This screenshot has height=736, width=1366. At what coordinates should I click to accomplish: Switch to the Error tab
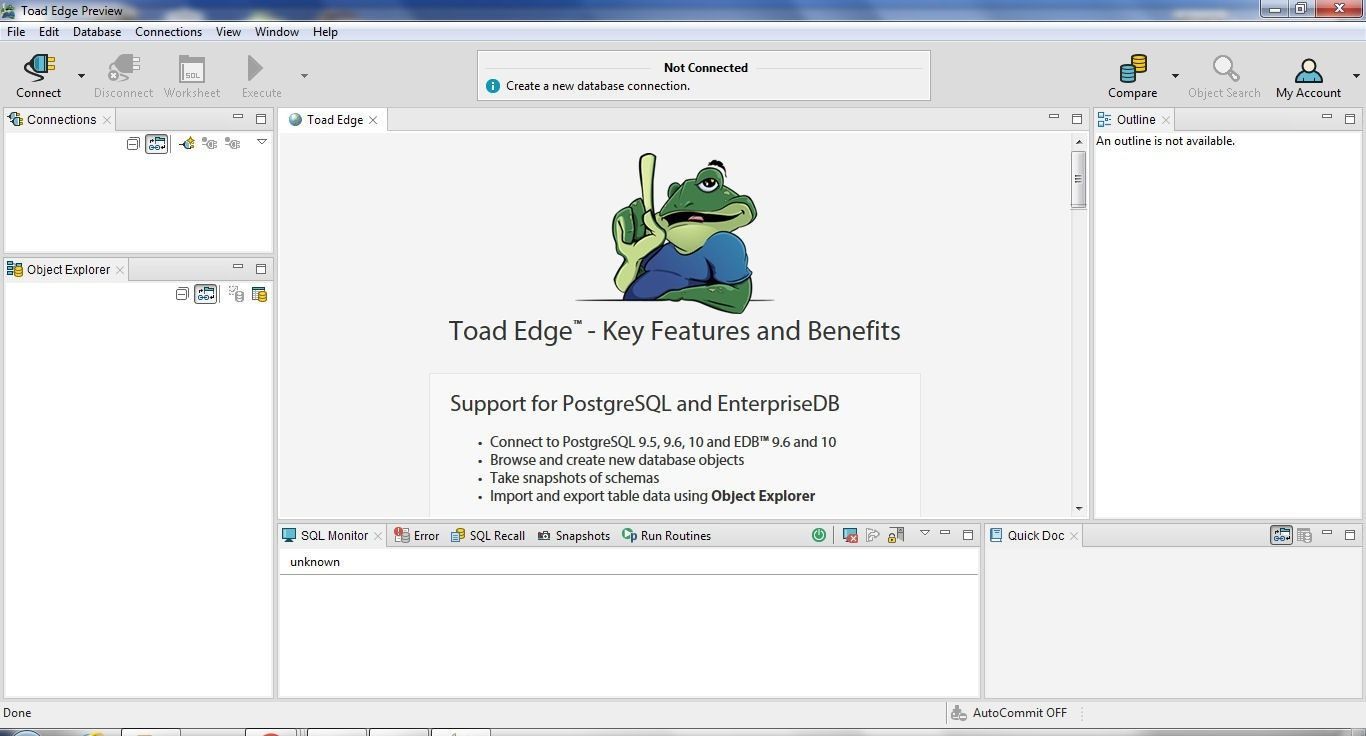[417, 536]
